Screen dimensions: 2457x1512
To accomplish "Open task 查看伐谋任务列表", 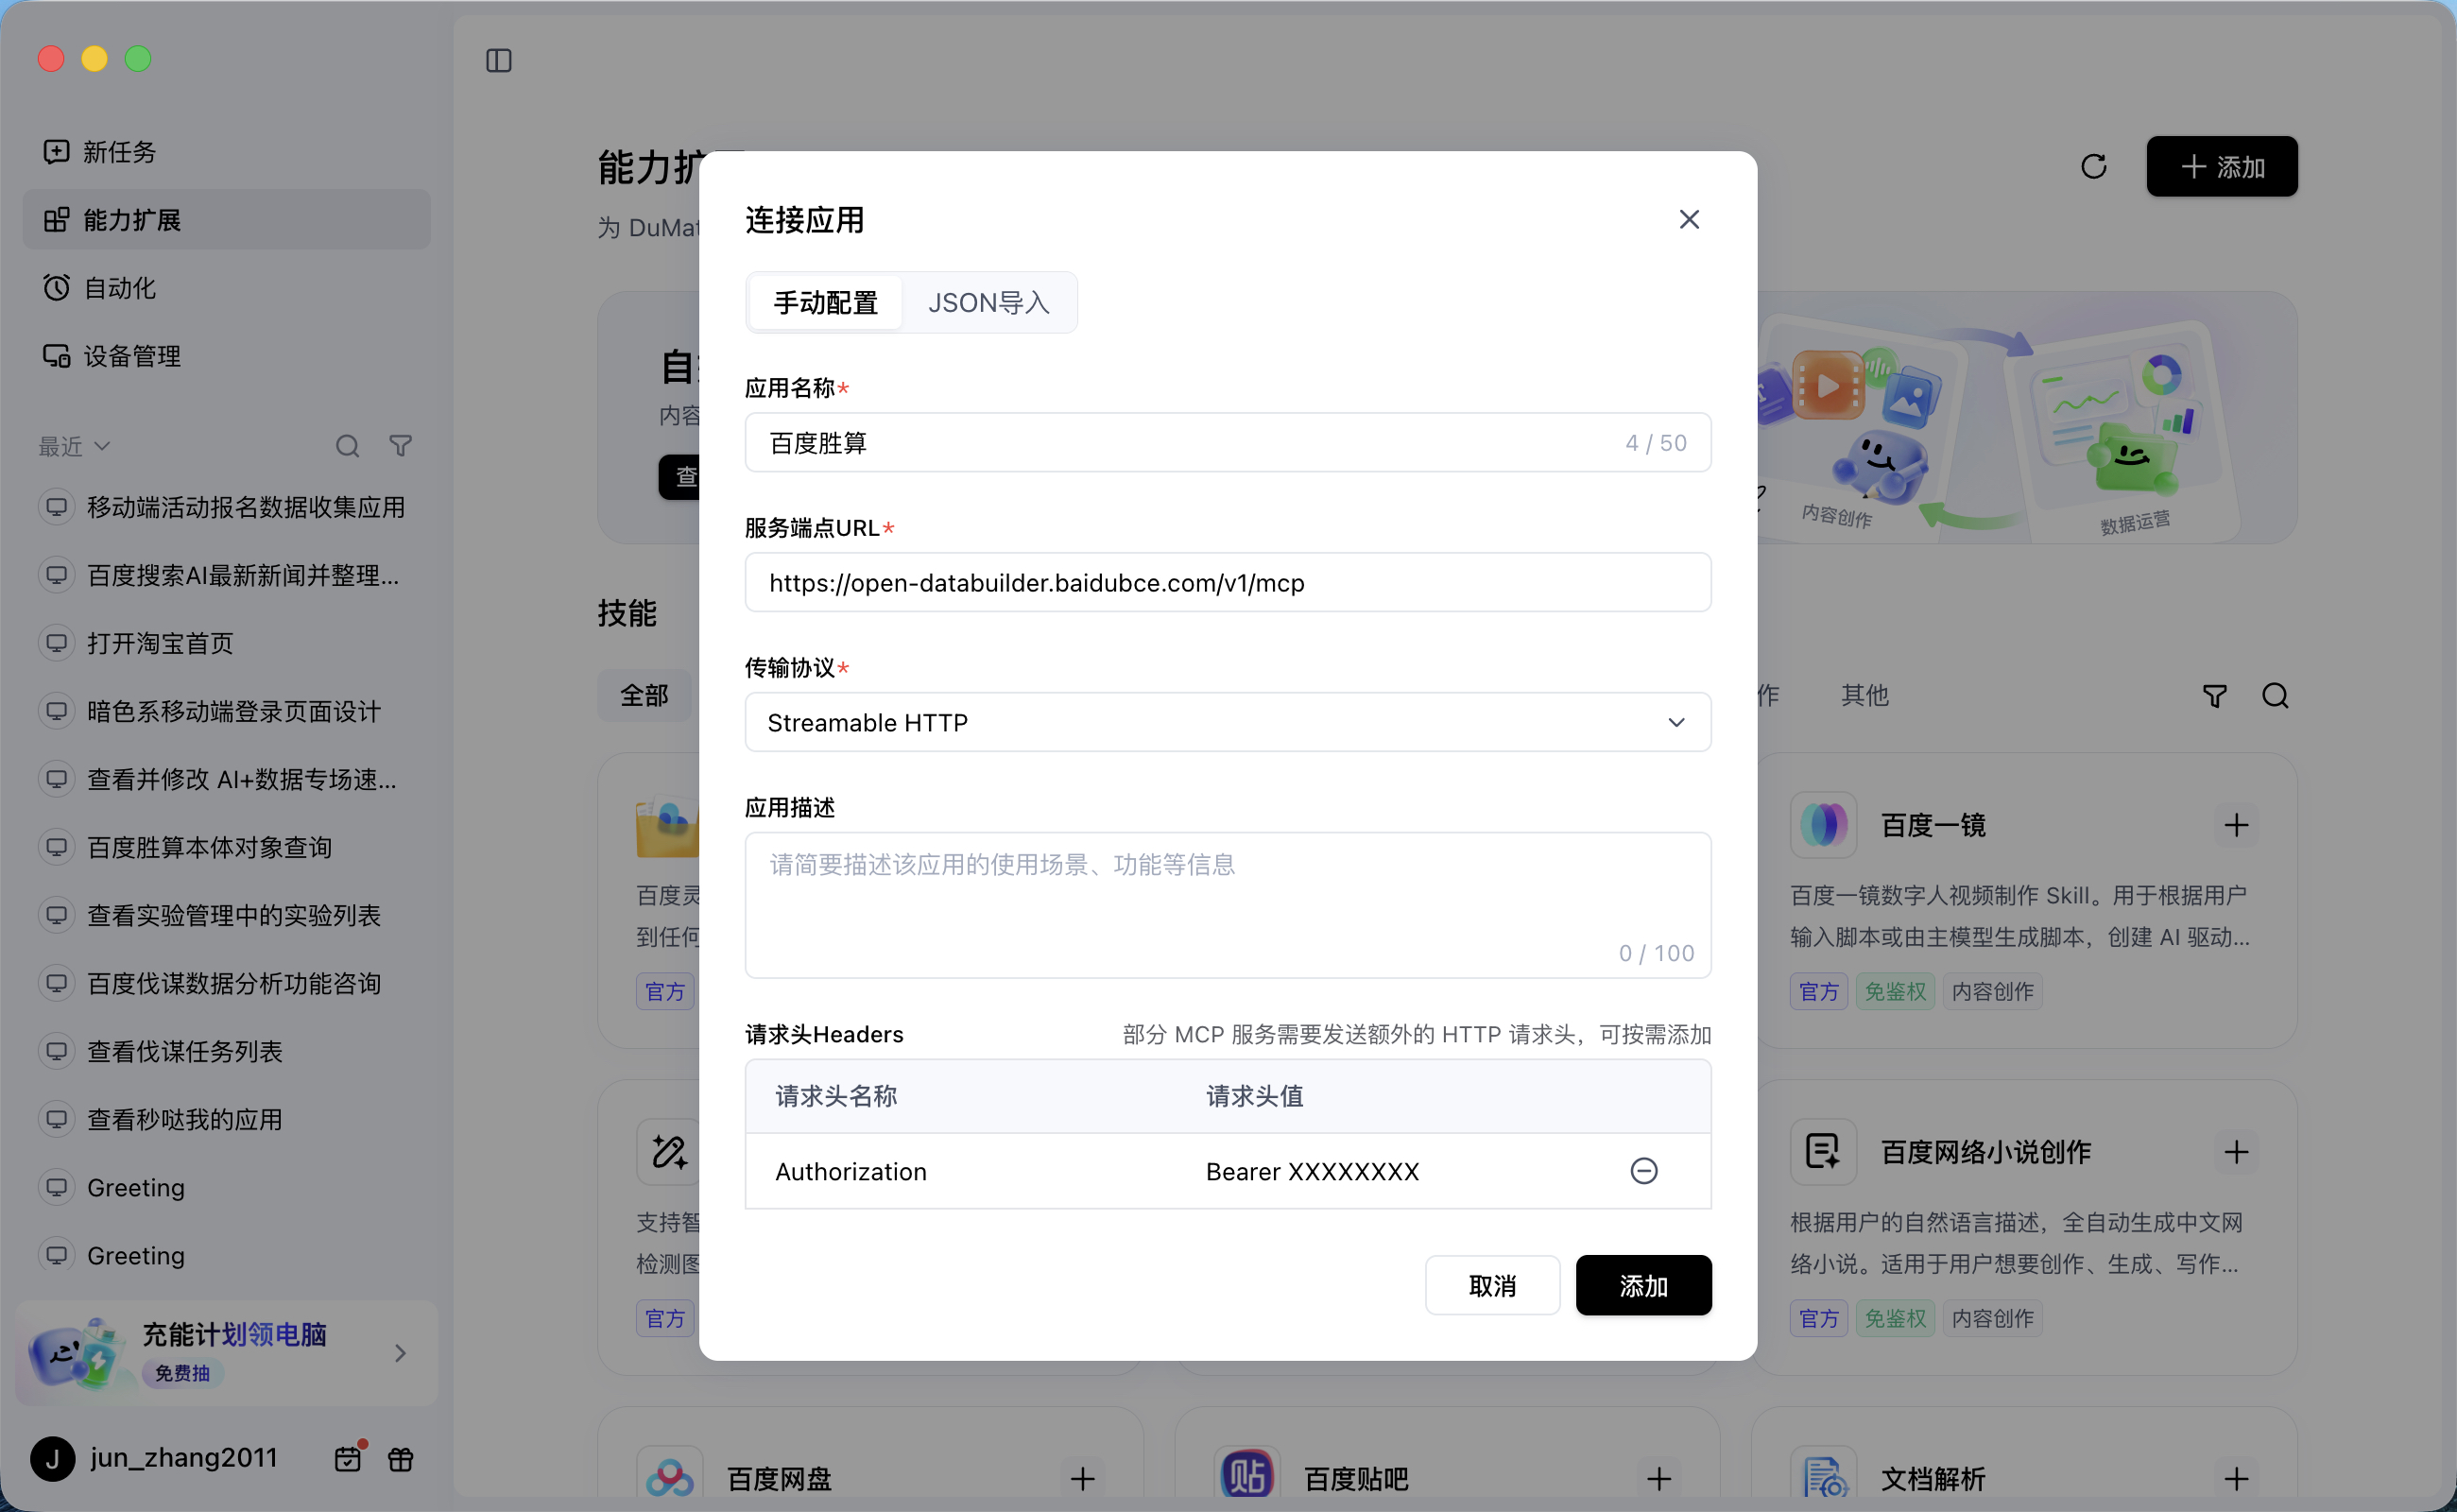I will 227,1051.
